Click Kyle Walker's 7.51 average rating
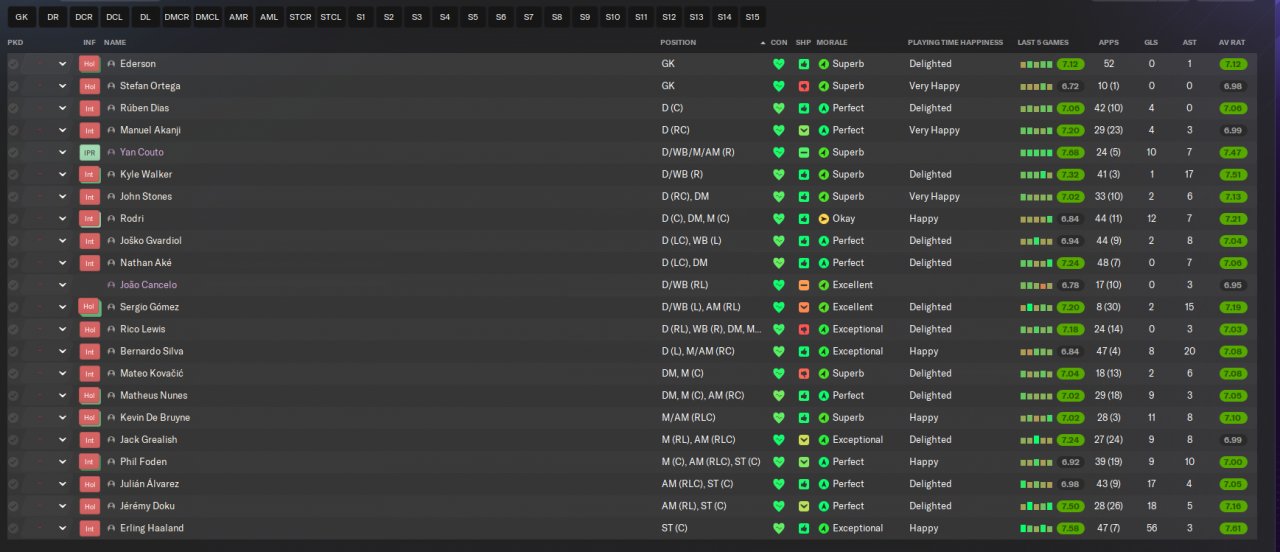 pos(1233,174)
